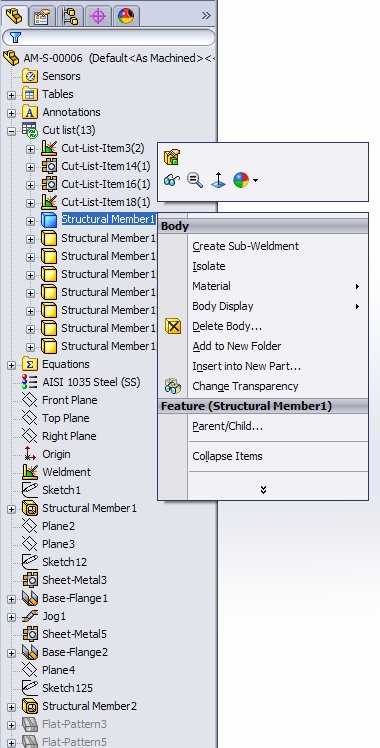Click the Cut-List-Item14(1) sheet metal icon
The width and height of the screenshot is (380, 748).
(x=49, y=166)
